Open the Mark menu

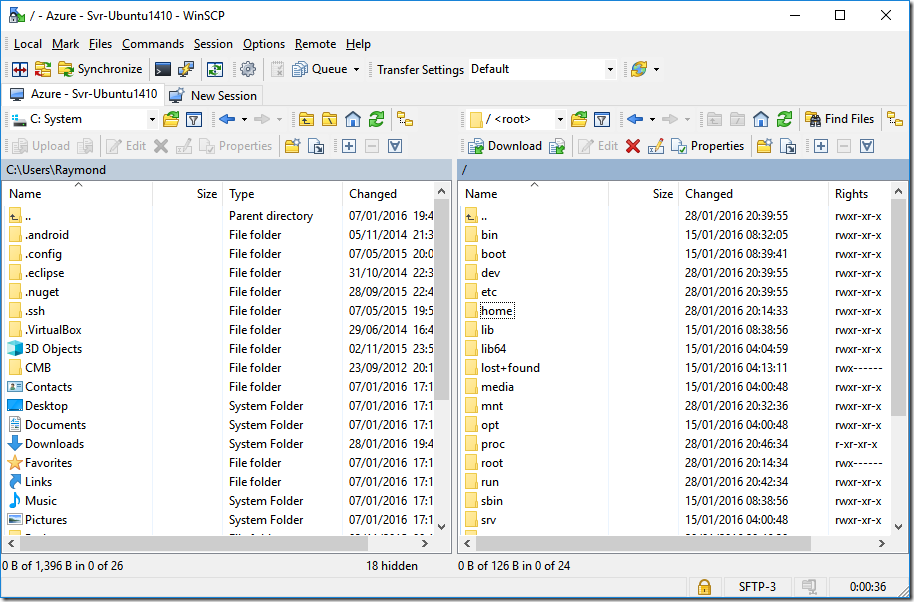65,44
